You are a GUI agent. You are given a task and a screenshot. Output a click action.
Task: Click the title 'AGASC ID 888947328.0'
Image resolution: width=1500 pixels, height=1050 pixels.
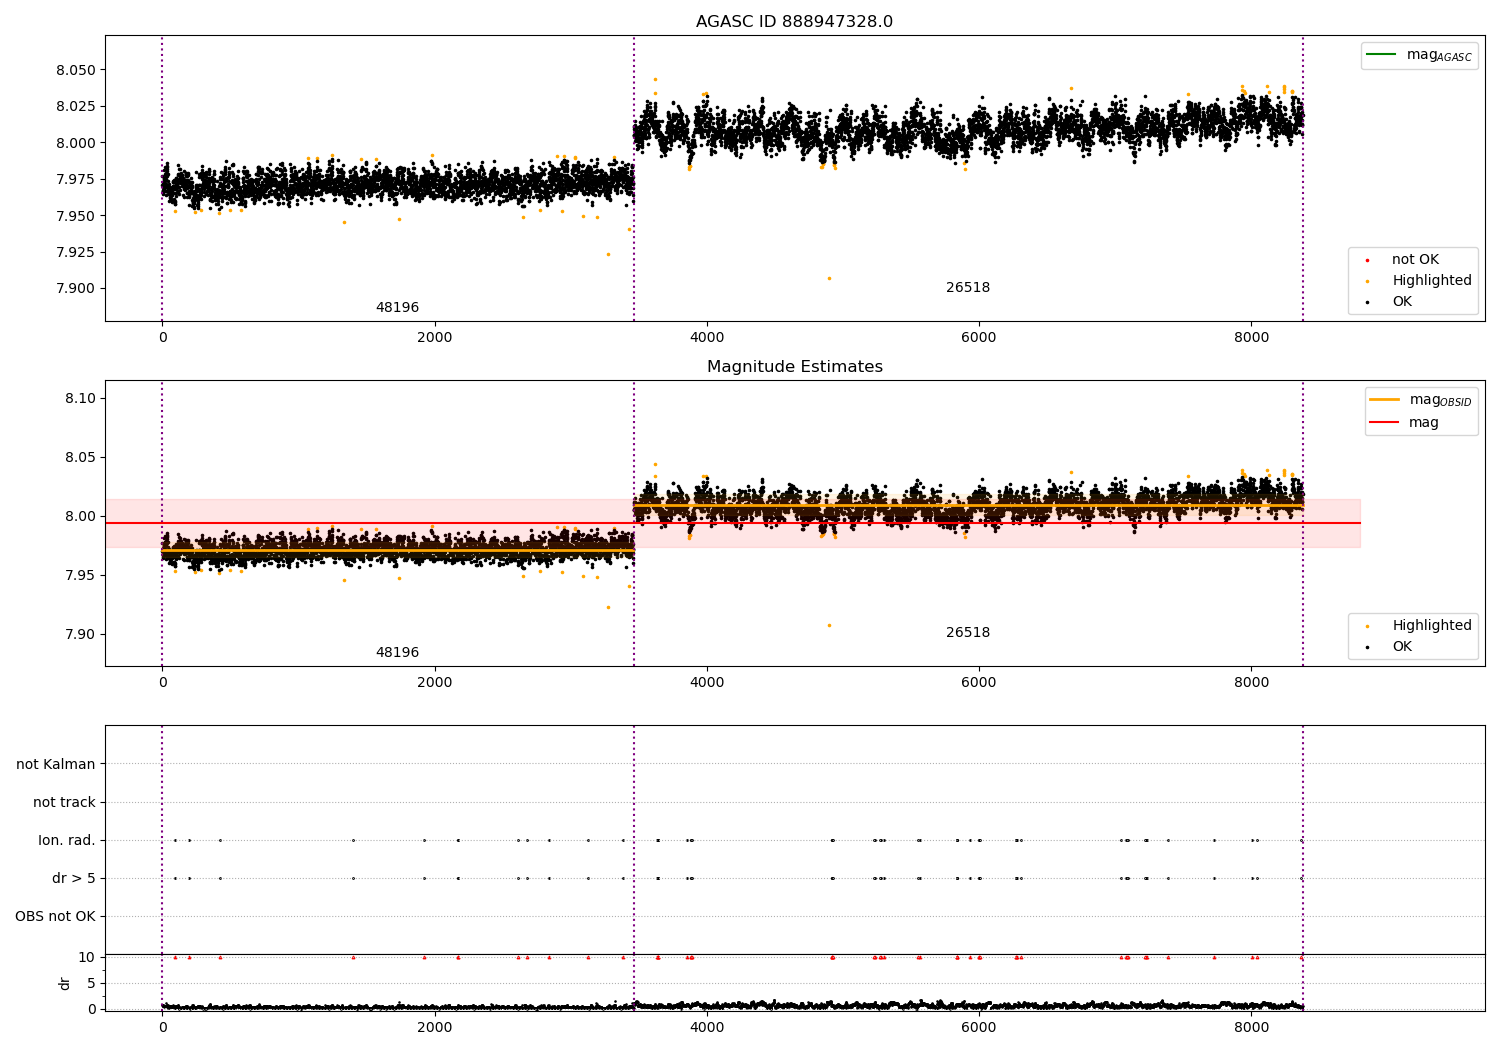794,22
